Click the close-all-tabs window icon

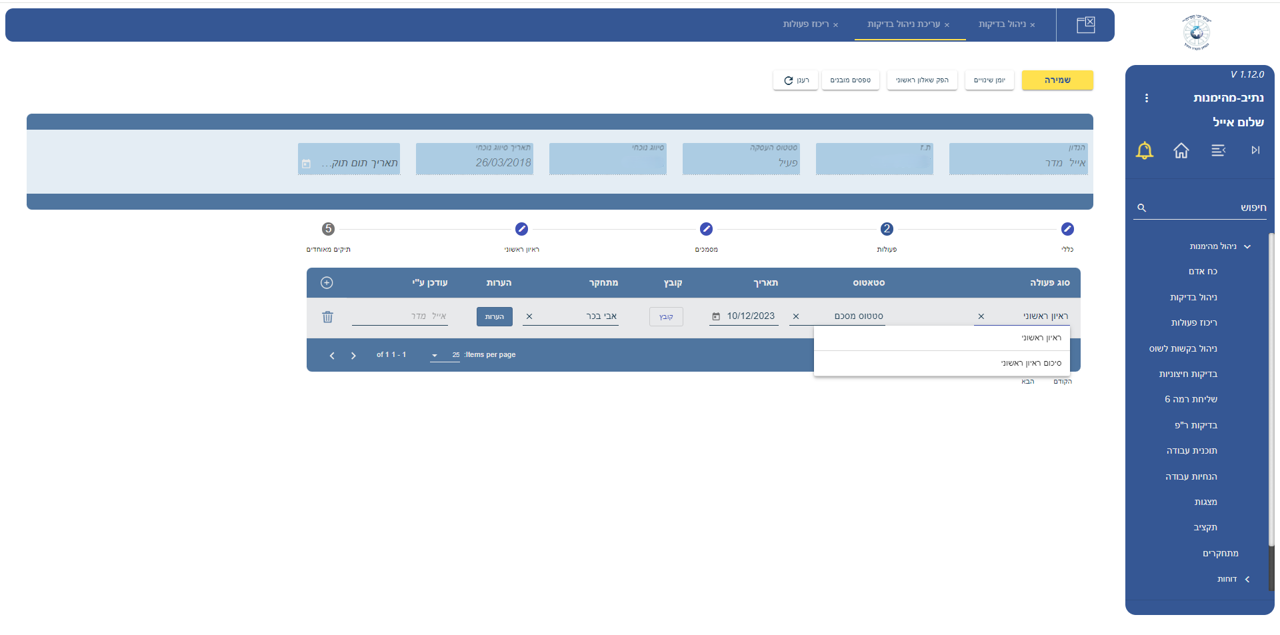click(1085, 25)
